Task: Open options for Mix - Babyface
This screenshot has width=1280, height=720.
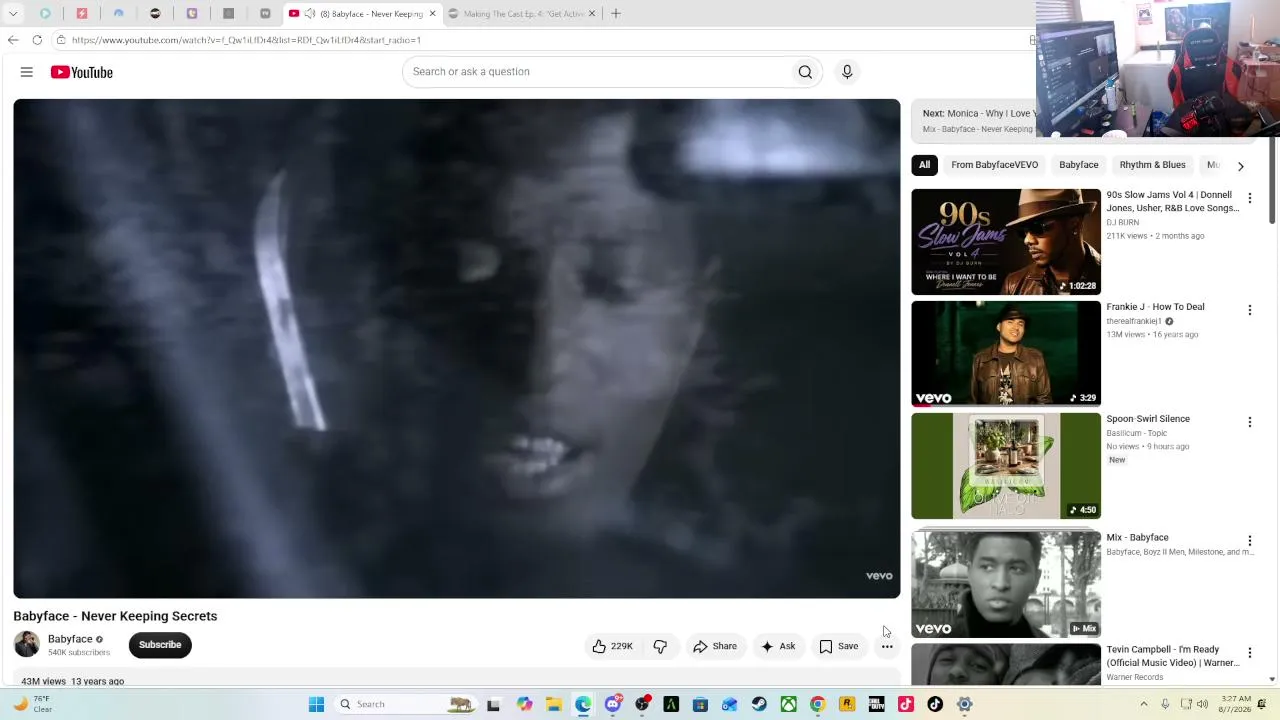Action: (1249, 541)
